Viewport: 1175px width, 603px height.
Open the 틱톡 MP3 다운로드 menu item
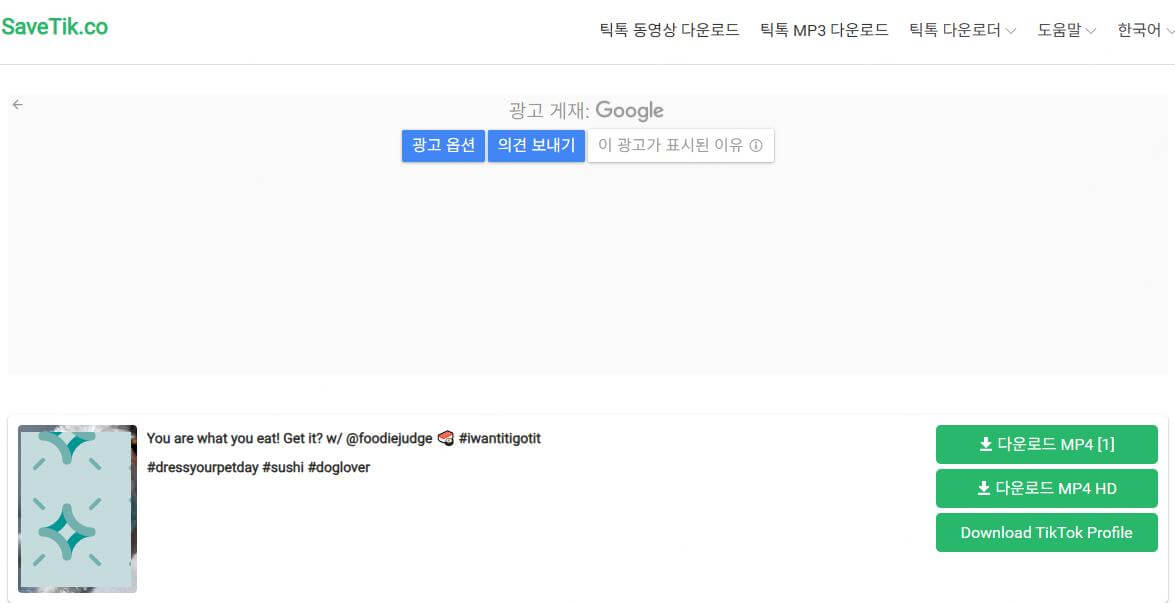click(x=824, y=31)
